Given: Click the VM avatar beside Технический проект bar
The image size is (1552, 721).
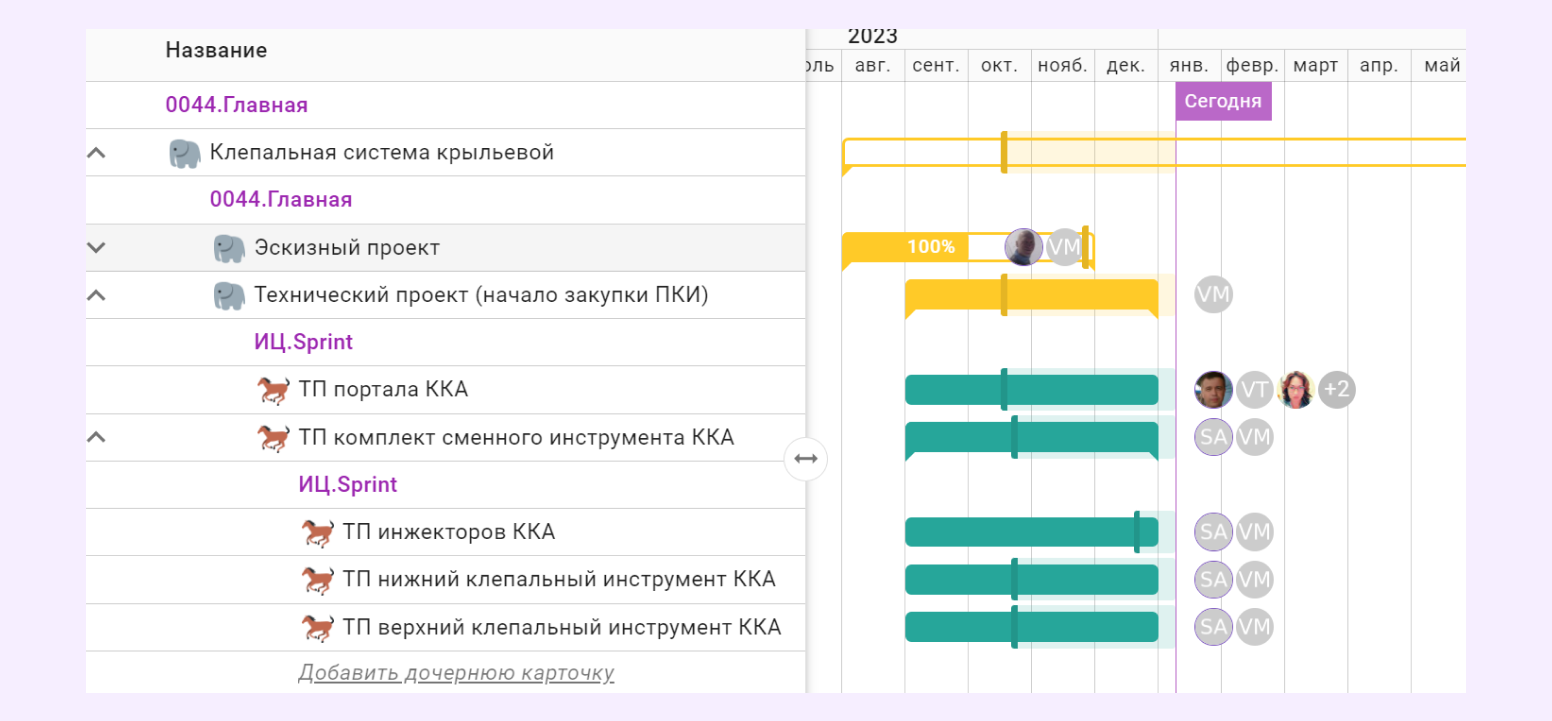Looking at the screenshot, I should point(1213,295).
